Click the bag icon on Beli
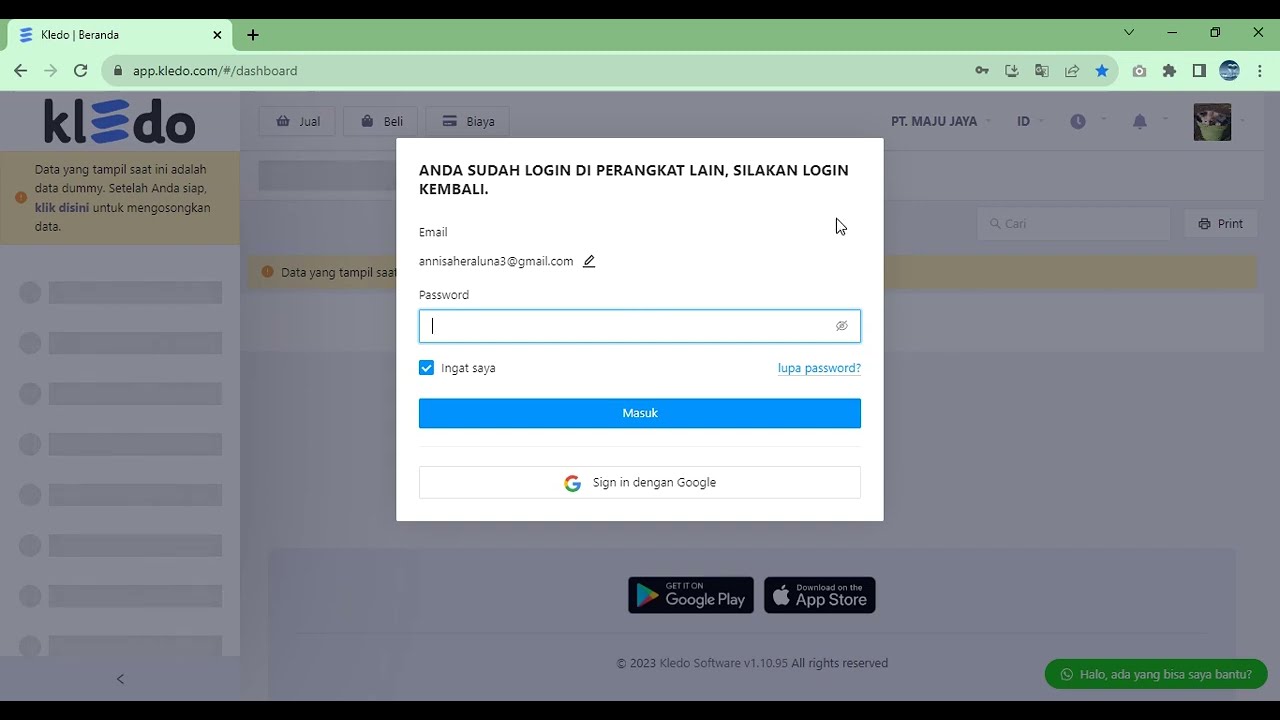This screenshot has width=1280, height=720. 367,121
